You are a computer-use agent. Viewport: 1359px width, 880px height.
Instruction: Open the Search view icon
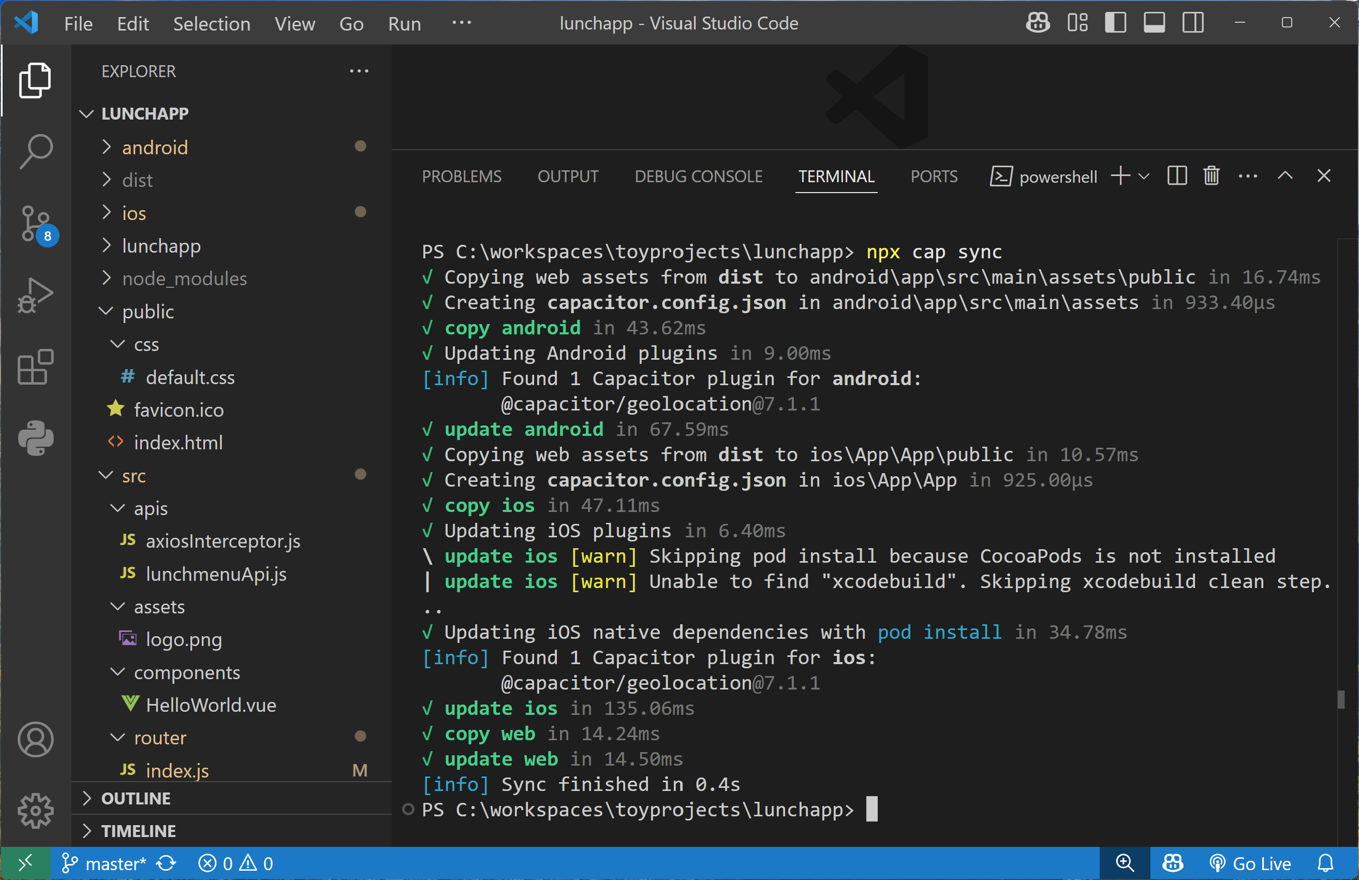pos(35,152)
